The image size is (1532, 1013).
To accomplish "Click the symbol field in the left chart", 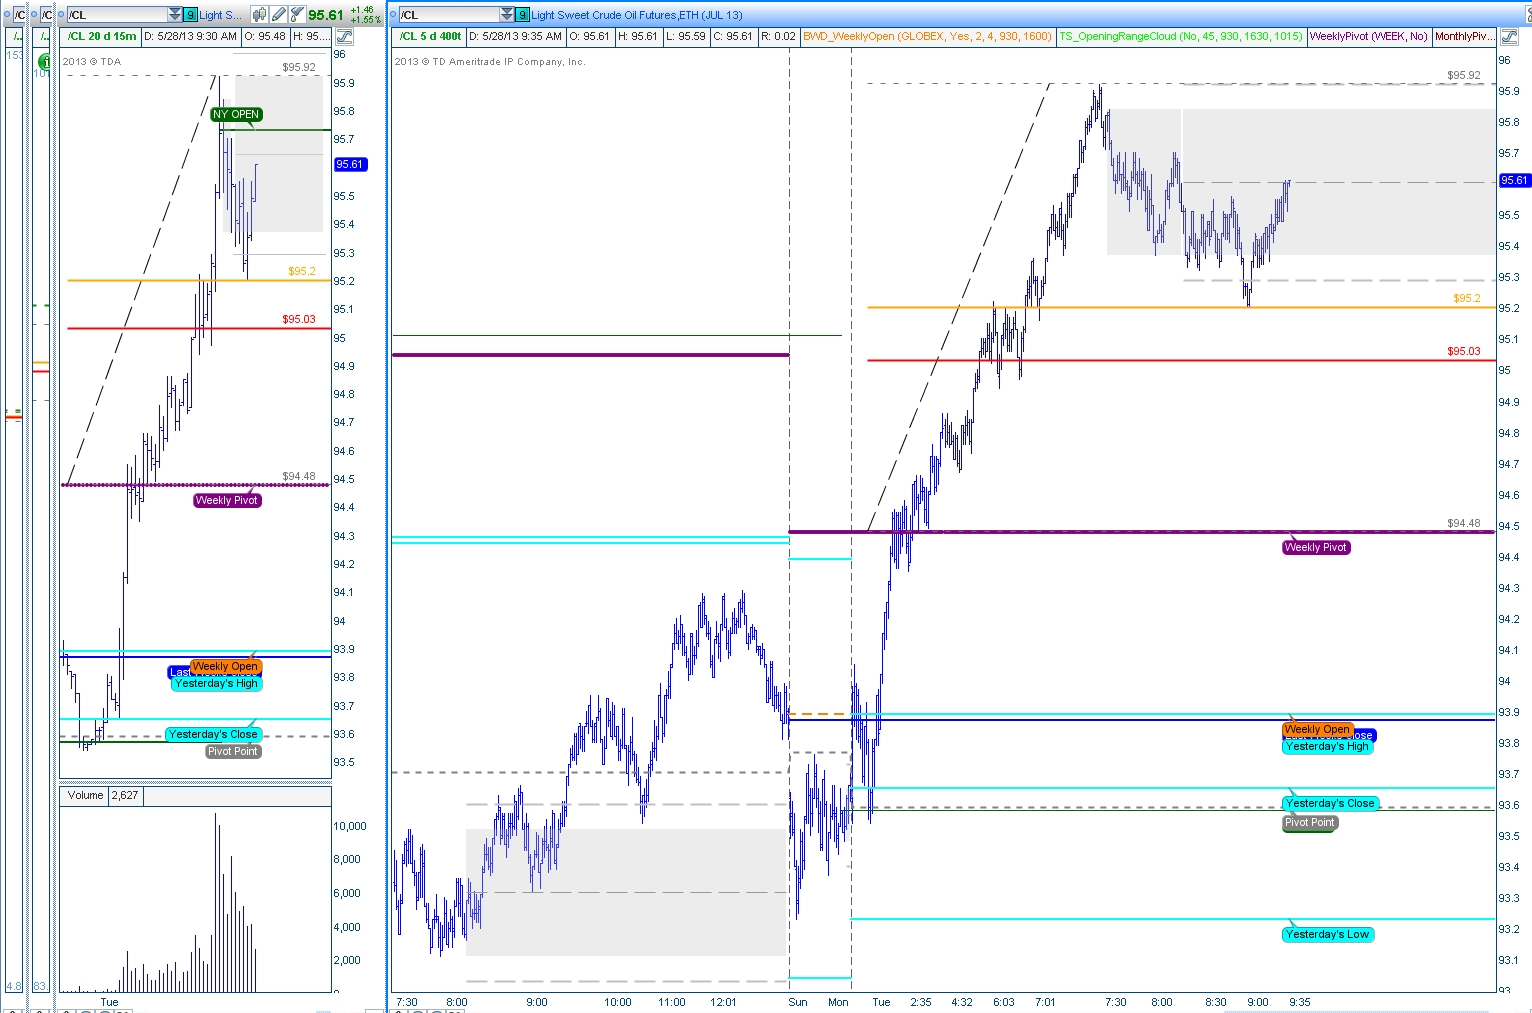I will tap(118, 15).
